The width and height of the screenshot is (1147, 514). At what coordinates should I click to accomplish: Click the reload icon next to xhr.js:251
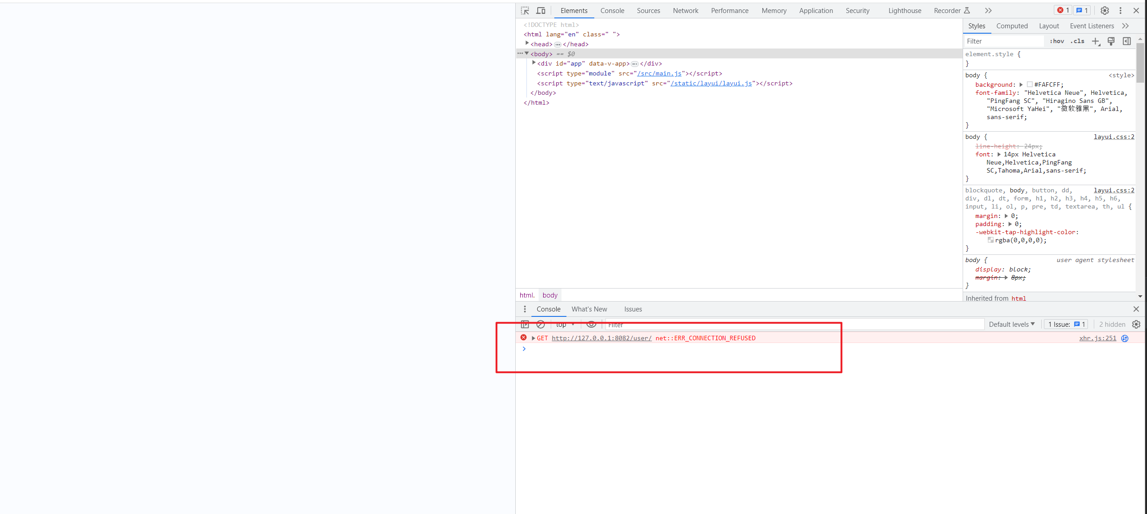1125,339
